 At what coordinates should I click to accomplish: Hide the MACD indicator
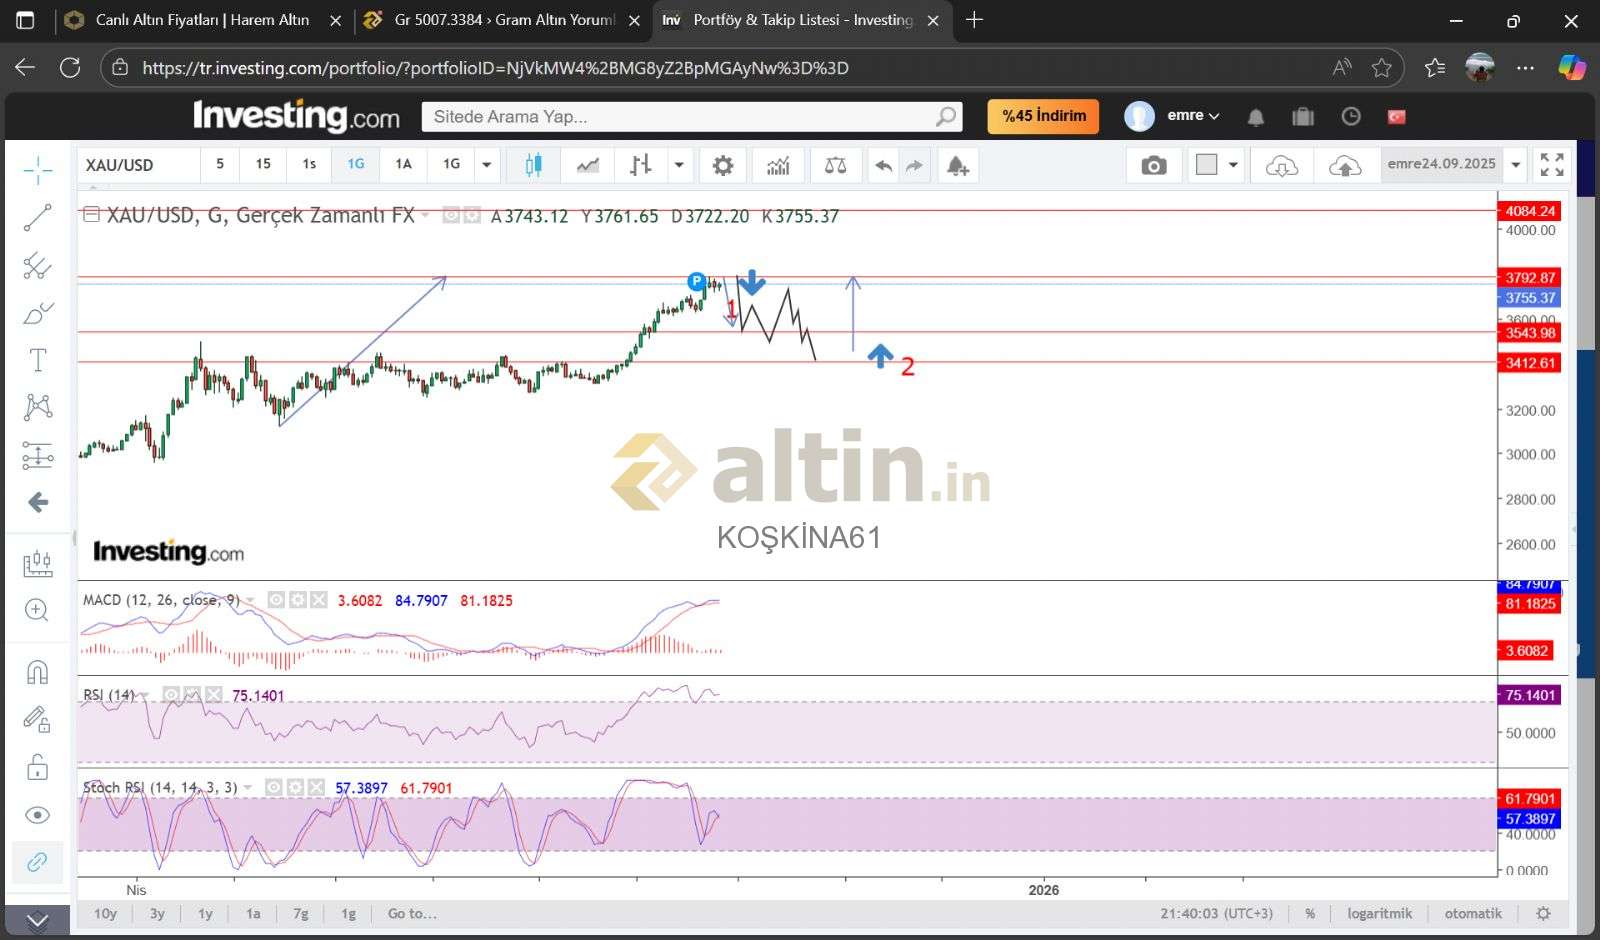coord(276,600)
